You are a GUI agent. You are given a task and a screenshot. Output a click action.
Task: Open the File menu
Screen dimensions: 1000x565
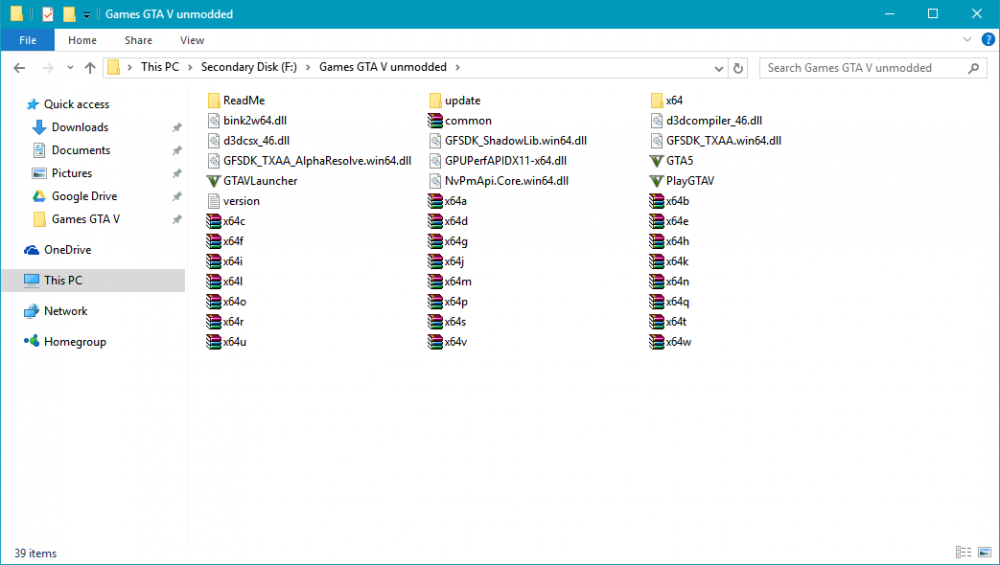coord(27,40)
